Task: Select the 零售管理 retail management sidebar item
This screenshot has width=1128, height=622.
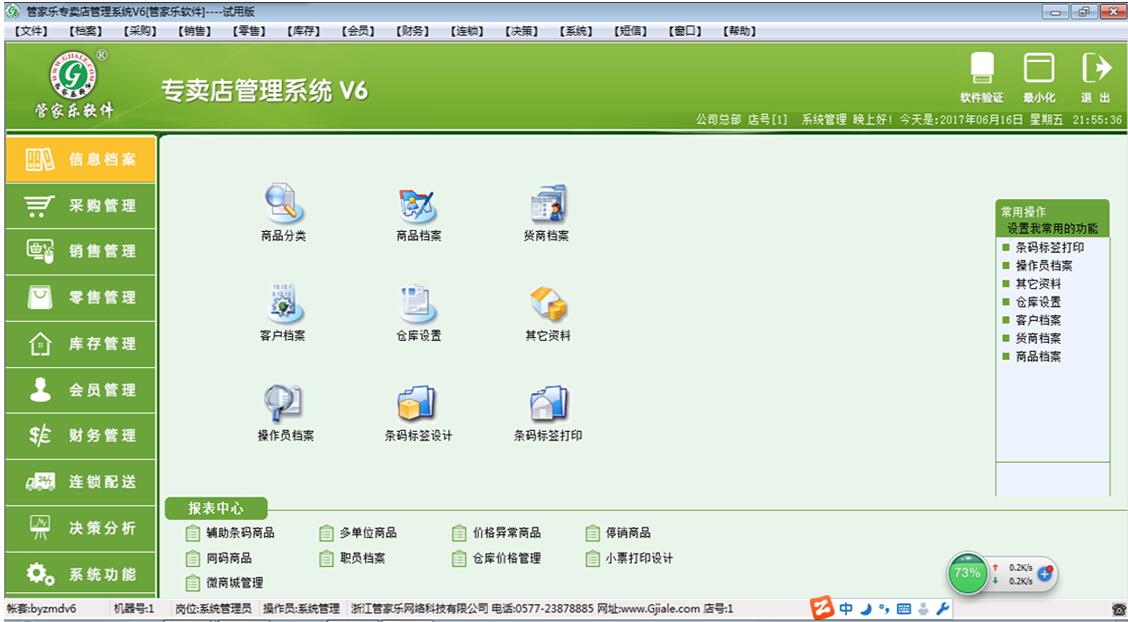Action: point(80,297)
